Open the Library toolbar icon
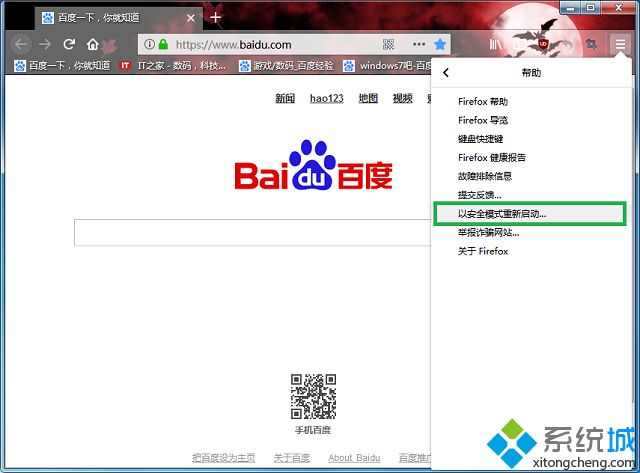 tap(495, 44)
